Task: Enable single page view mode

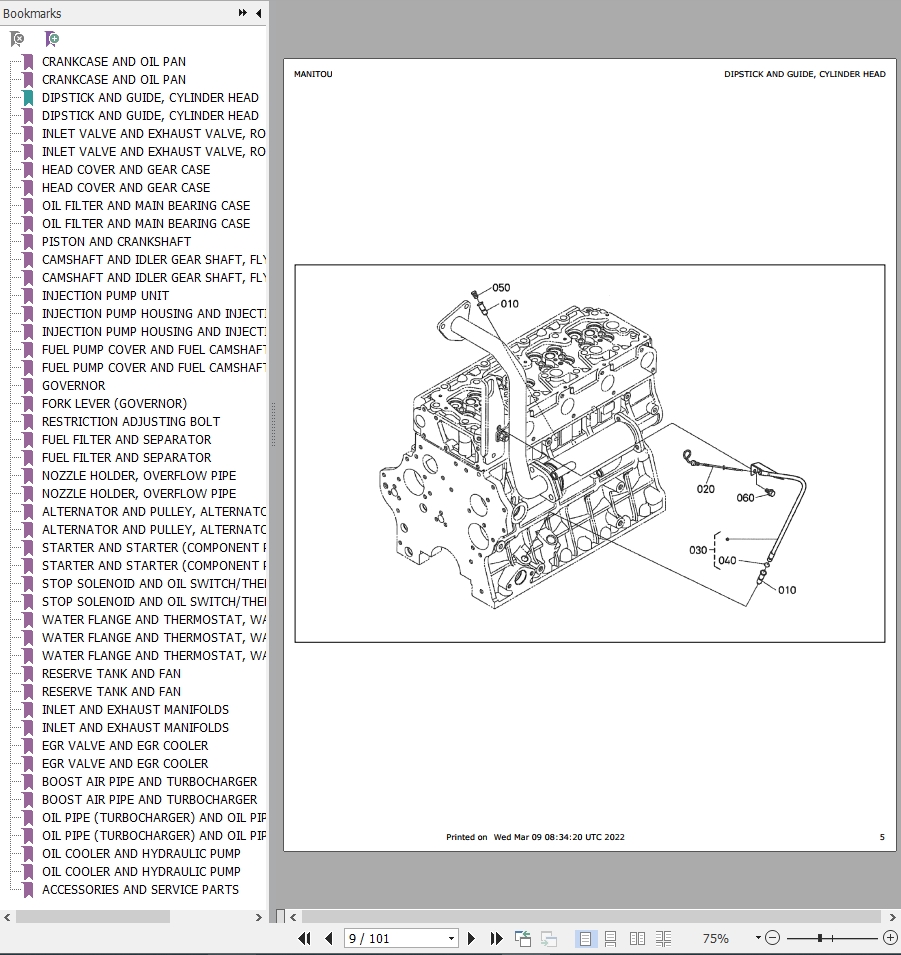Action: (x=585, y=938)
